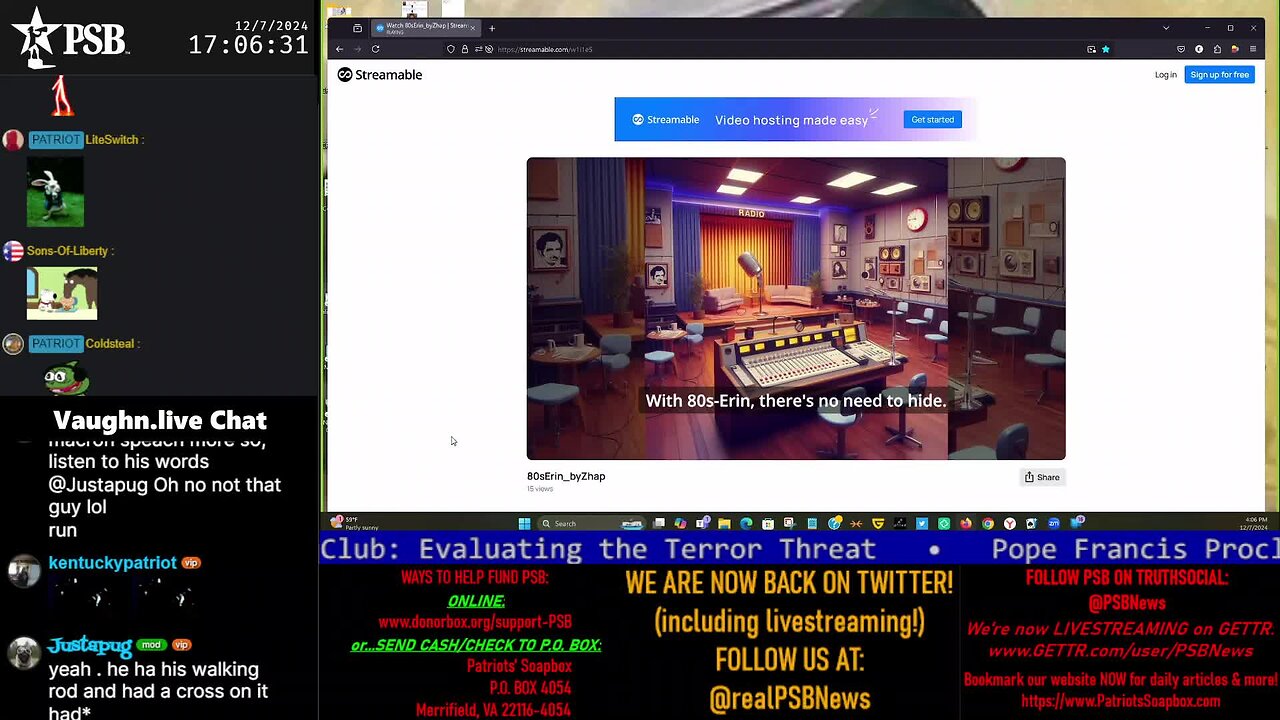The height and width of the screenshot is (720, 1280).
Task: Open File Explorer from the taskbar
Action: (x=724, y=523)
